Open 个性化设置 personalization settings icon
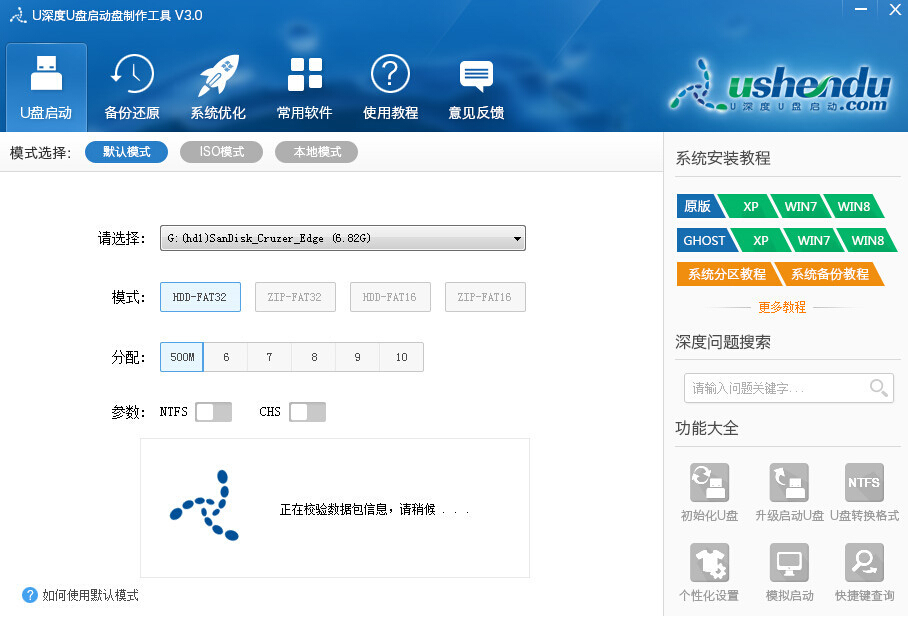908x619 pixels. coord(709,562)
